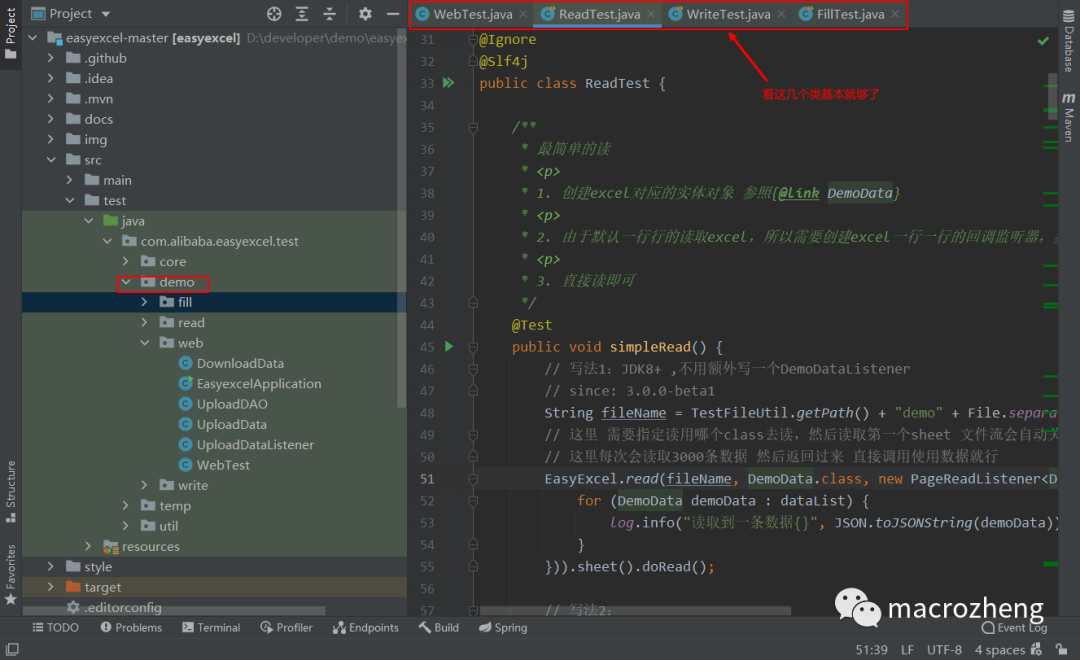Expand the read package

click(144, 322)
